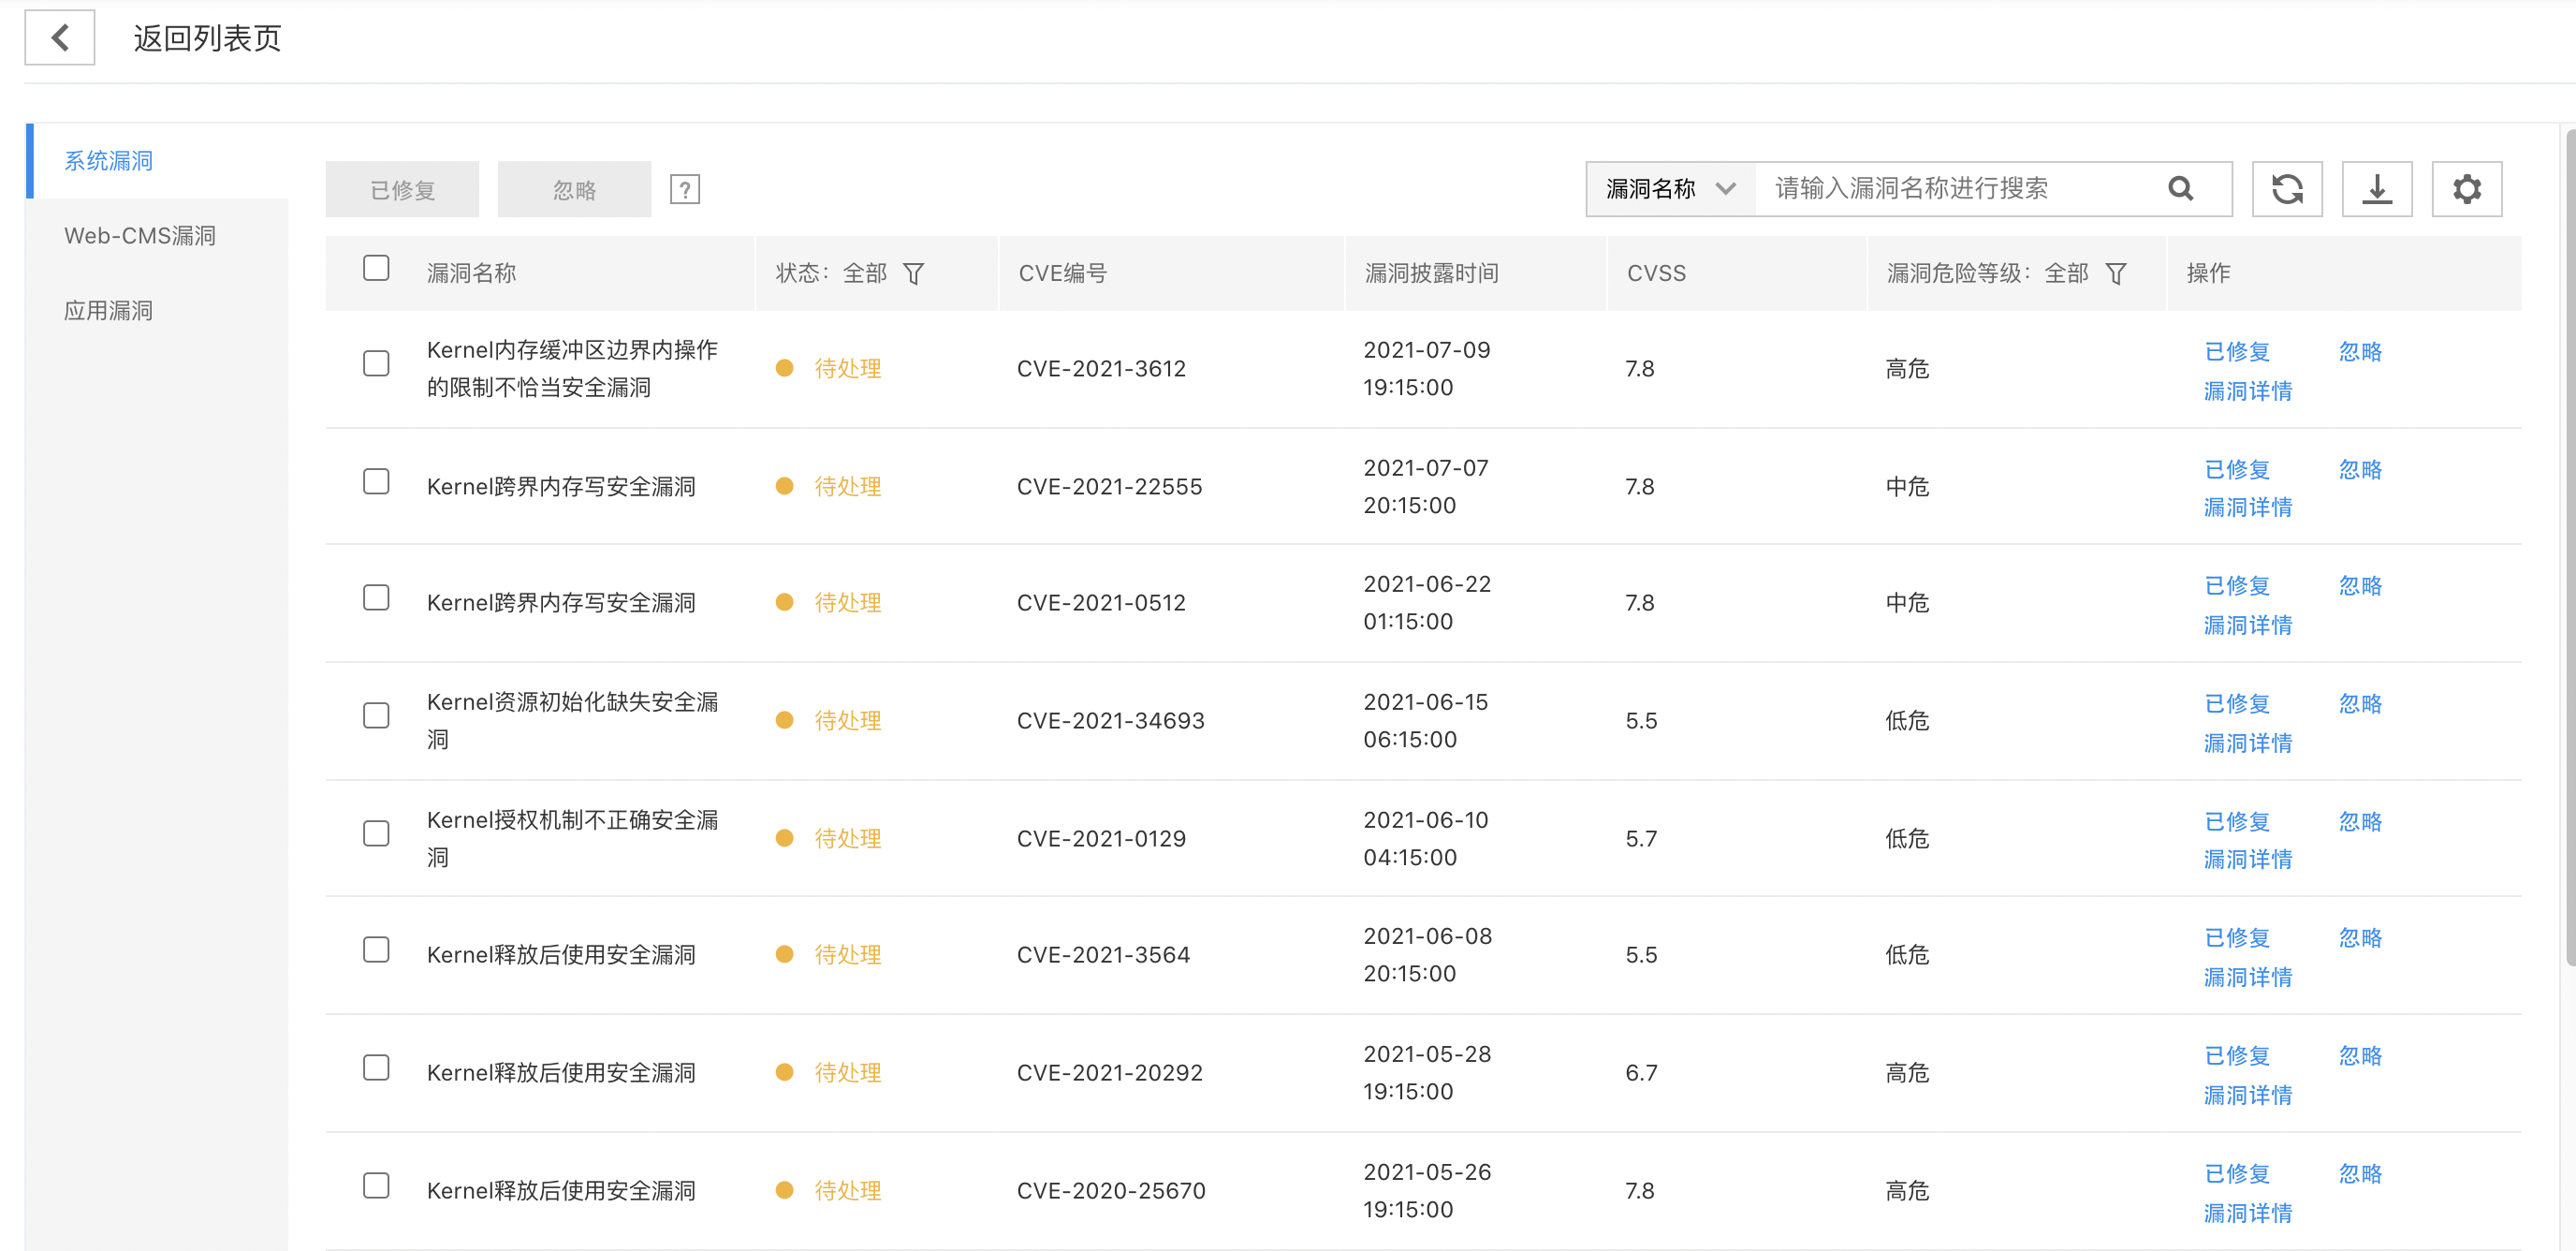Click the download export icon
Image resolution: width=2576 pixels, height=1251 pixels.
coord(2376,189)
